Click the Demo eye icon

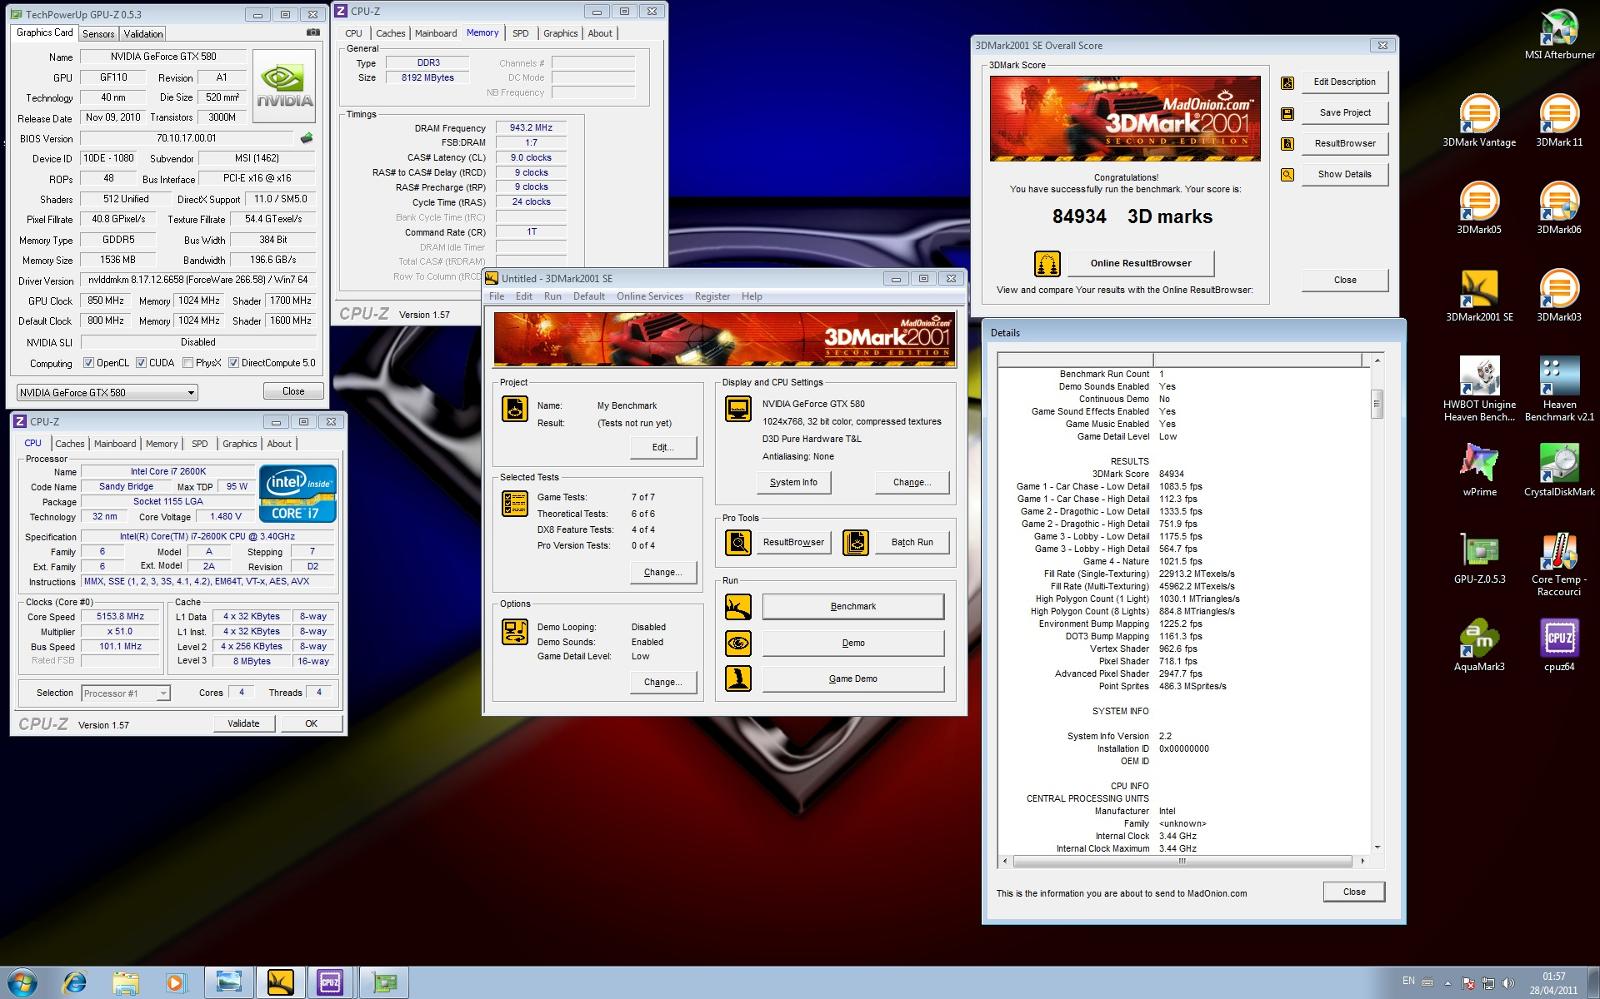[738, 643]
